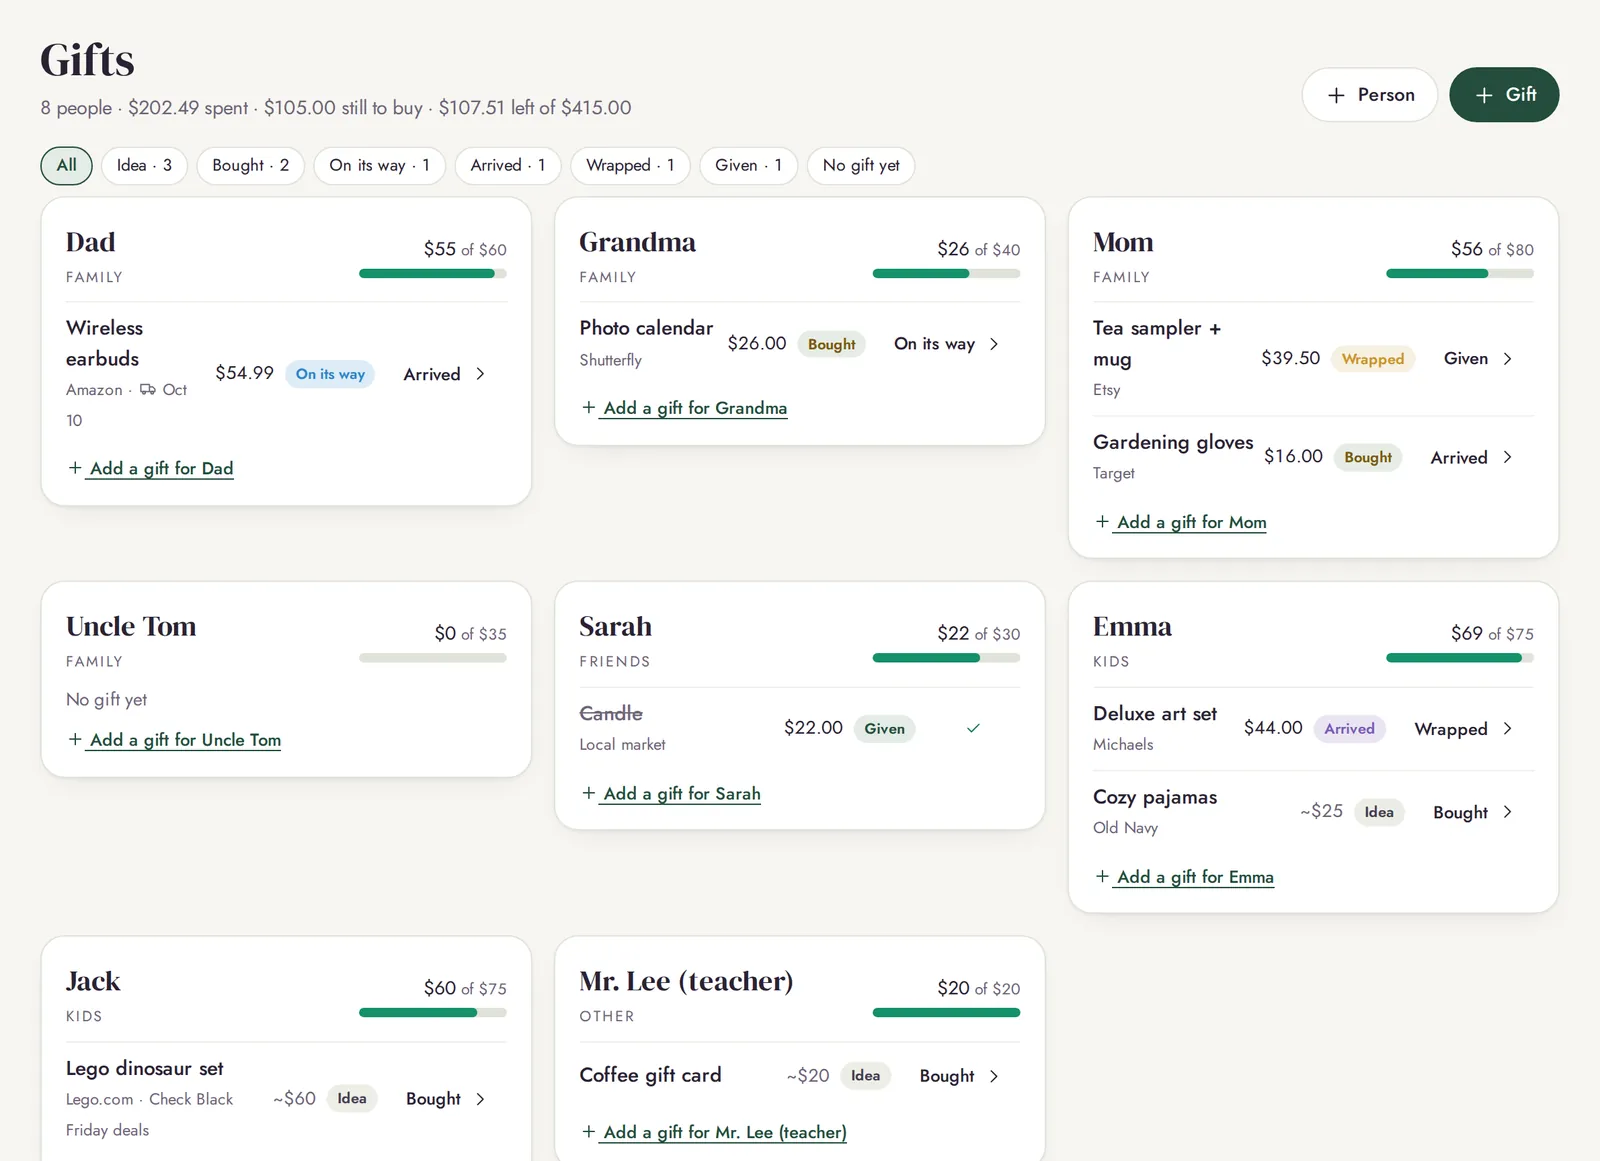Mark Cozy pajamas as Bought
Viewport: 1600px width, 1161px height.
1460,813
